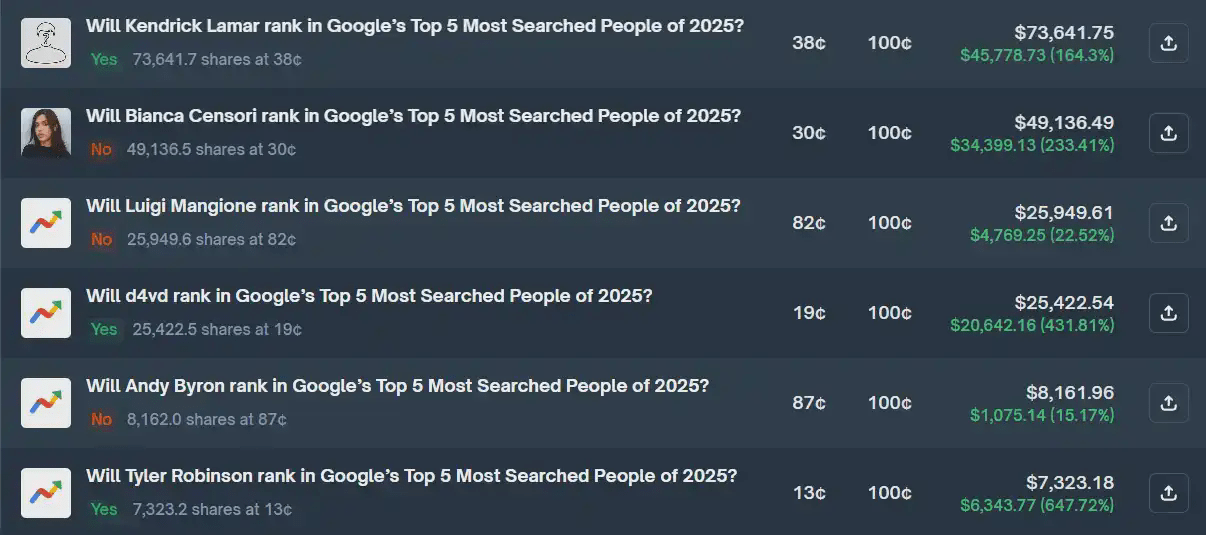Click Google Trends icon beside Andy Byron
Viewport: 1206px width, 535px height.
pos(46,403)
